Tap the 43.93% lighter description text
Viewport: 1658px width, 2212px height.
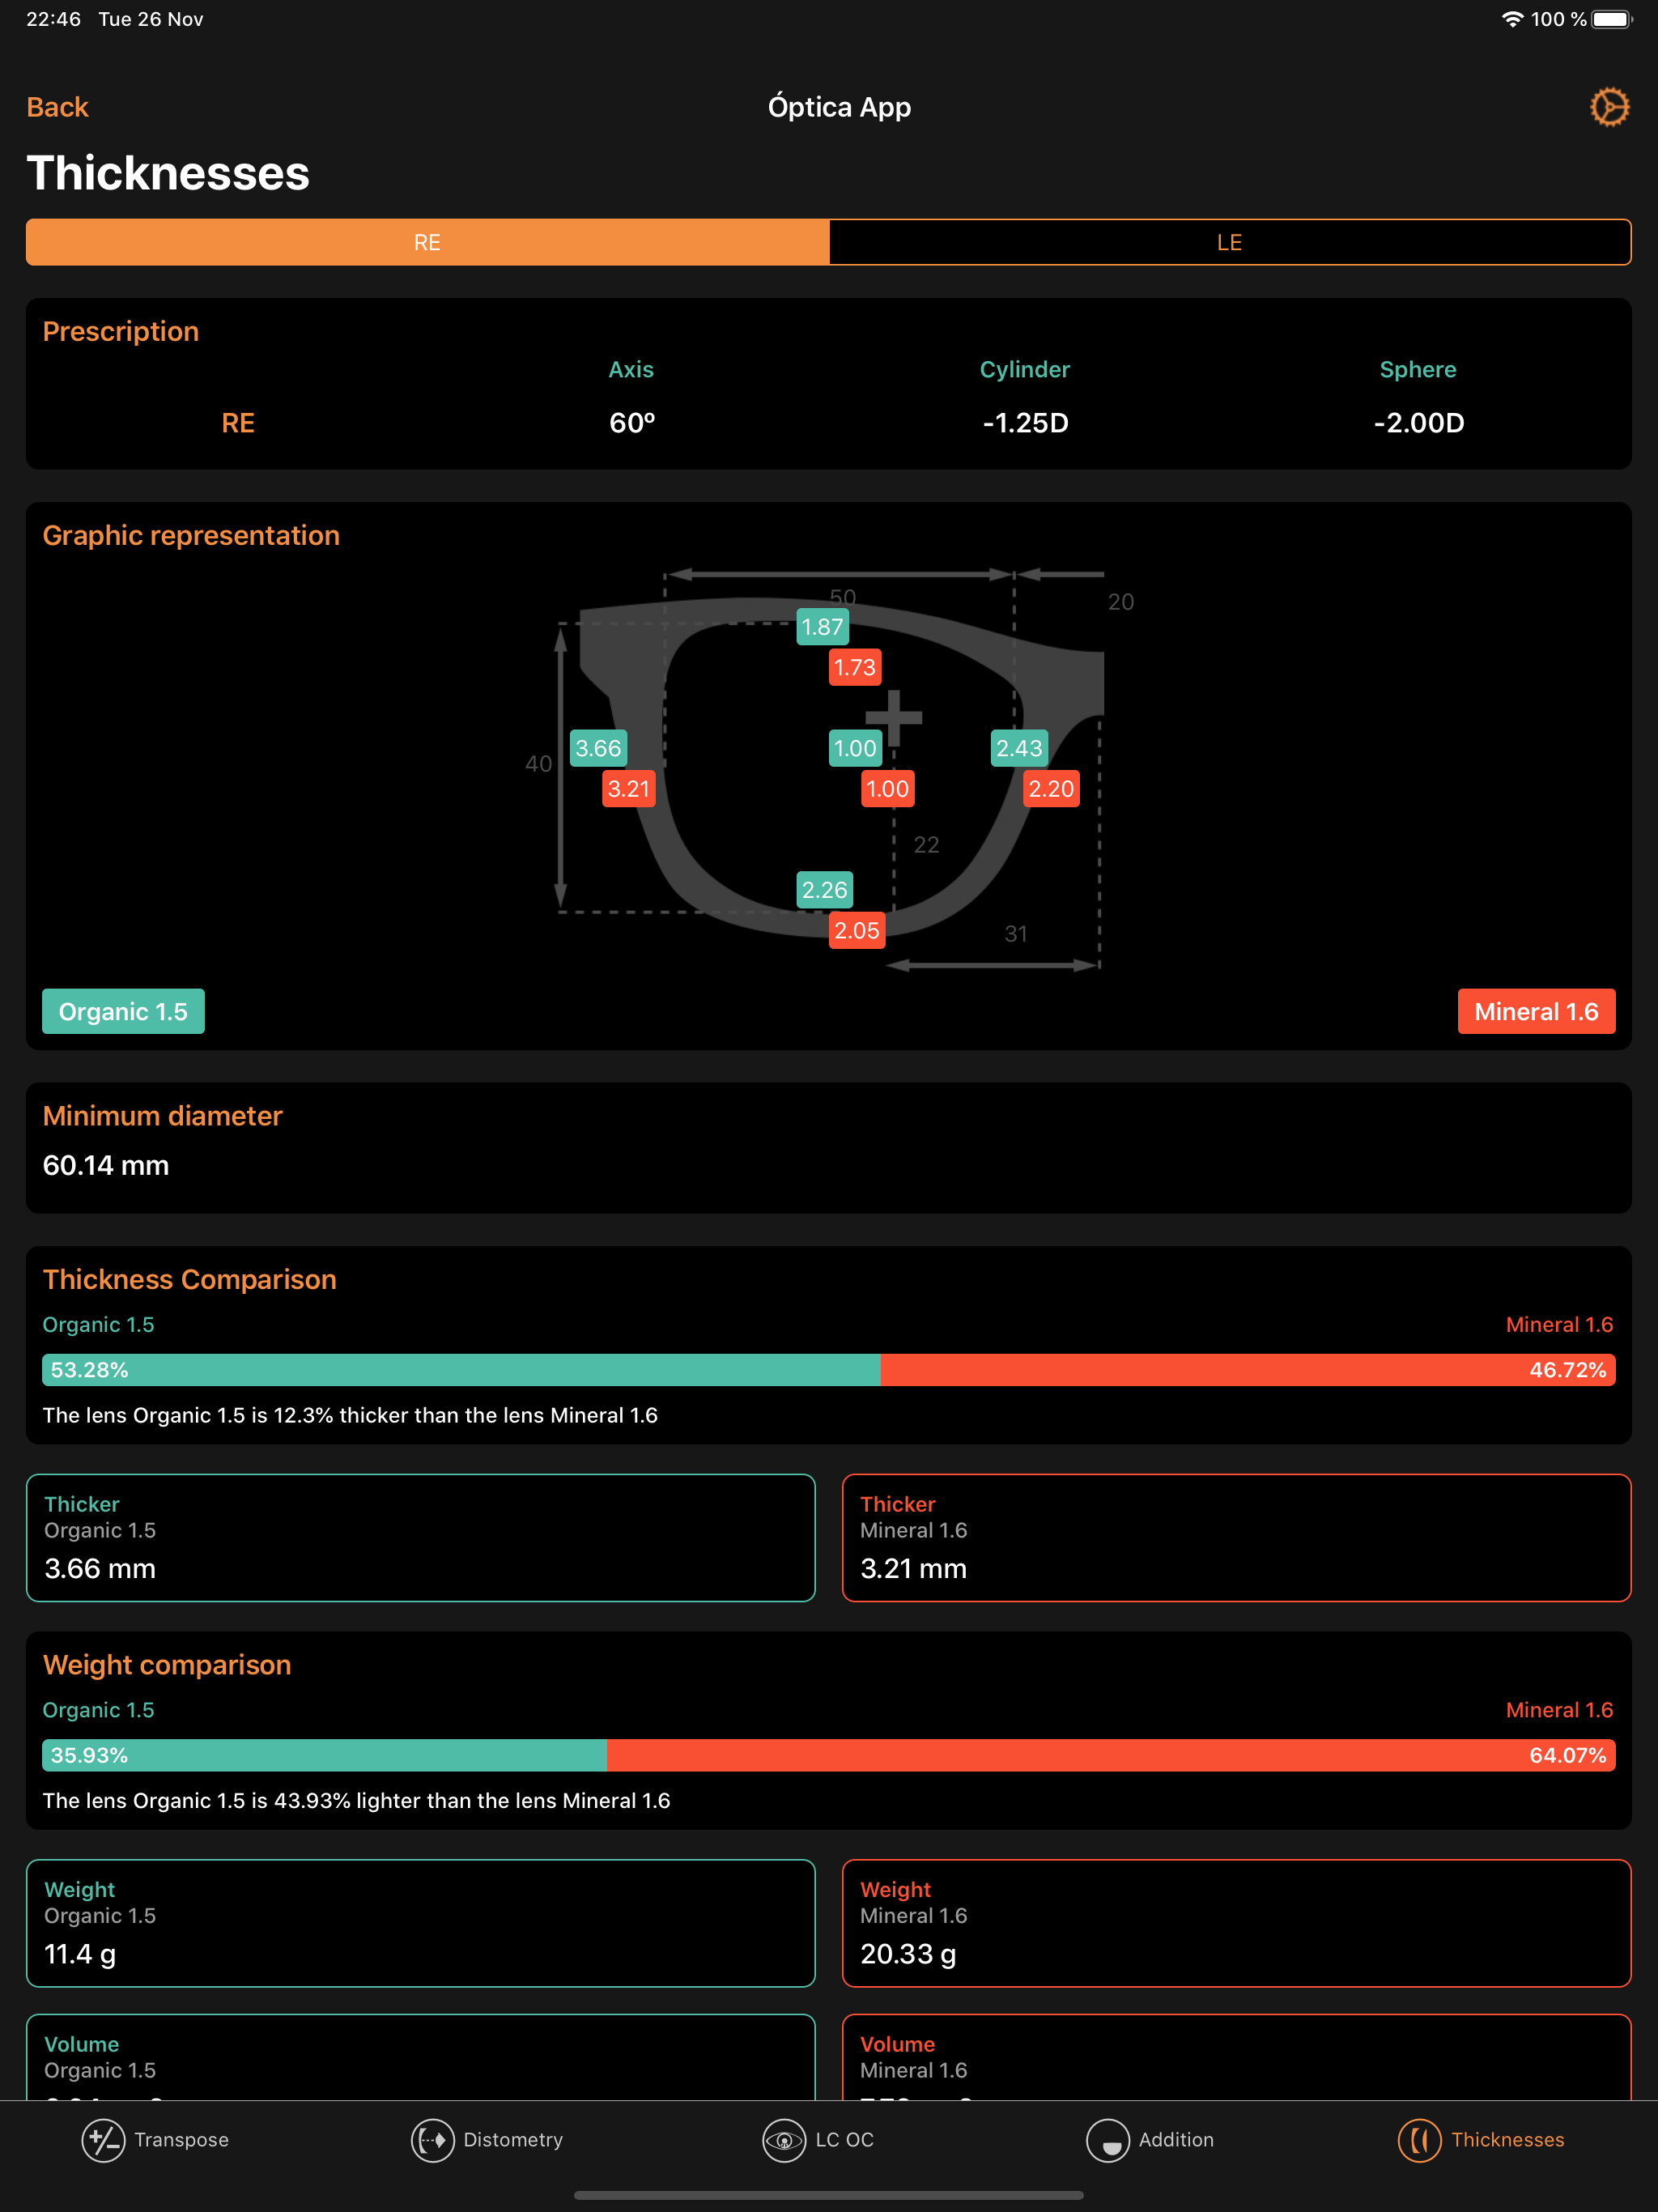pyautogui.click(x=356, y=1800)
